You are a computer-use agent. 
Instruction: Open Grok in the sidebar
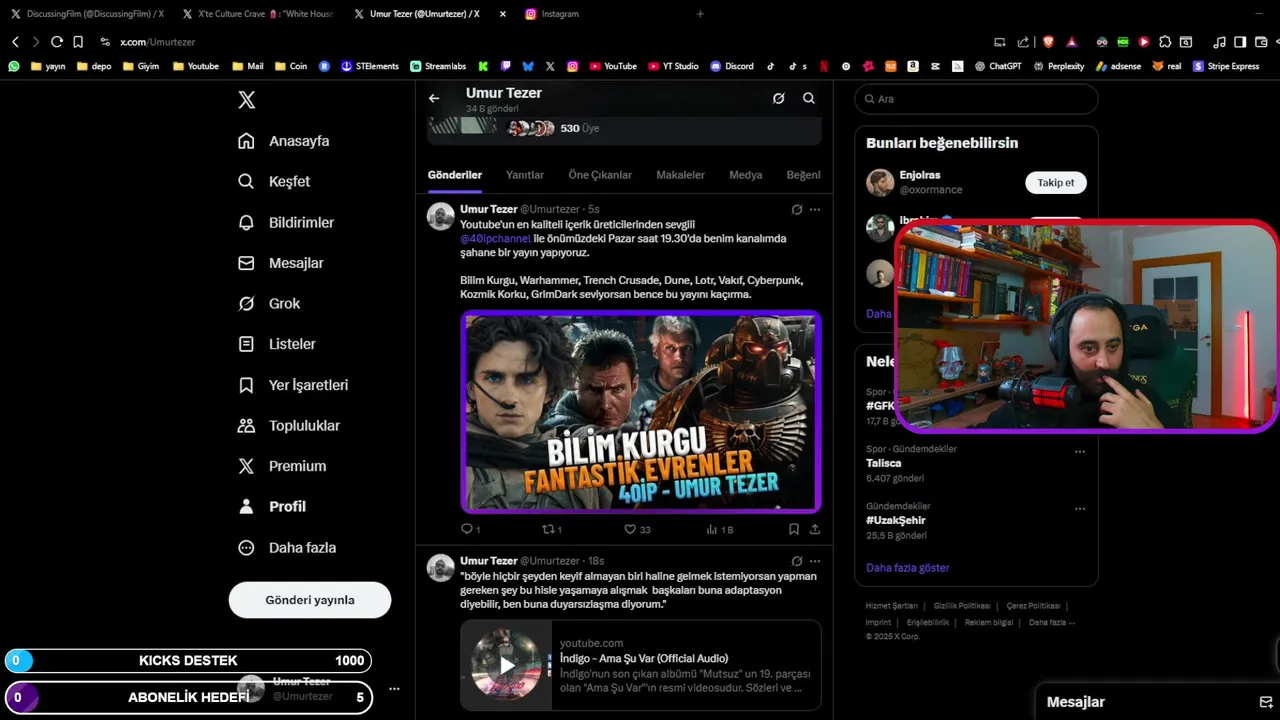click(x=269, y=303)
